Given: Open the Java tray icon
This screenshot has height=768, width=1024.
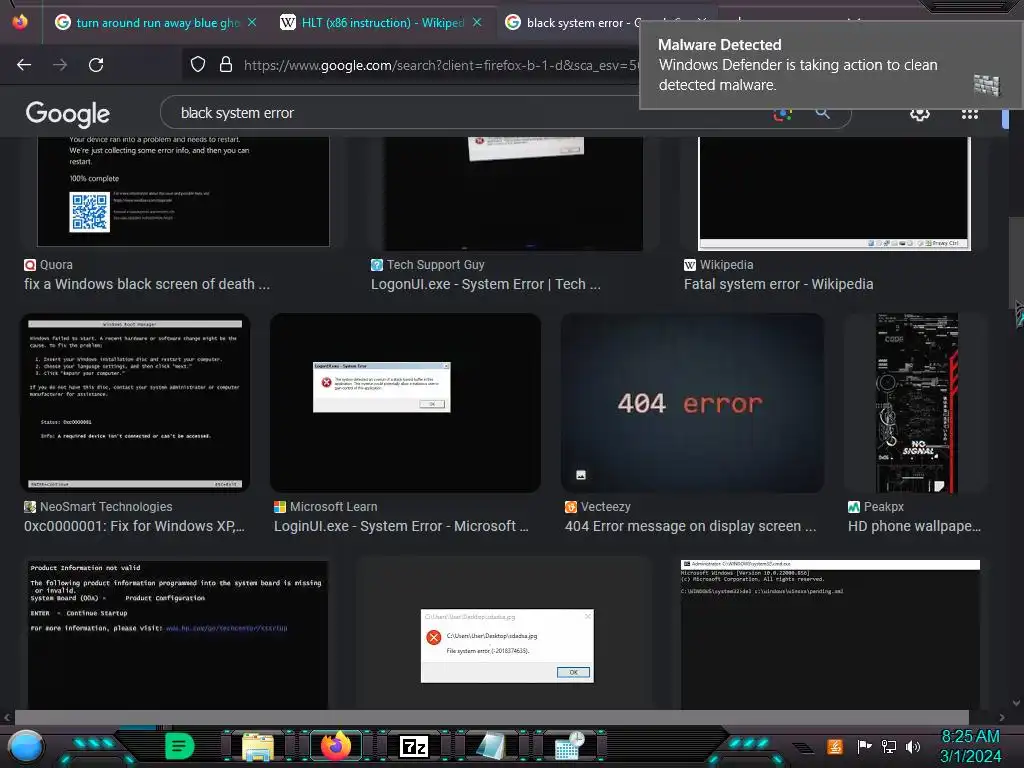Looking at the screenshot, I should click(x=835, y=746).
